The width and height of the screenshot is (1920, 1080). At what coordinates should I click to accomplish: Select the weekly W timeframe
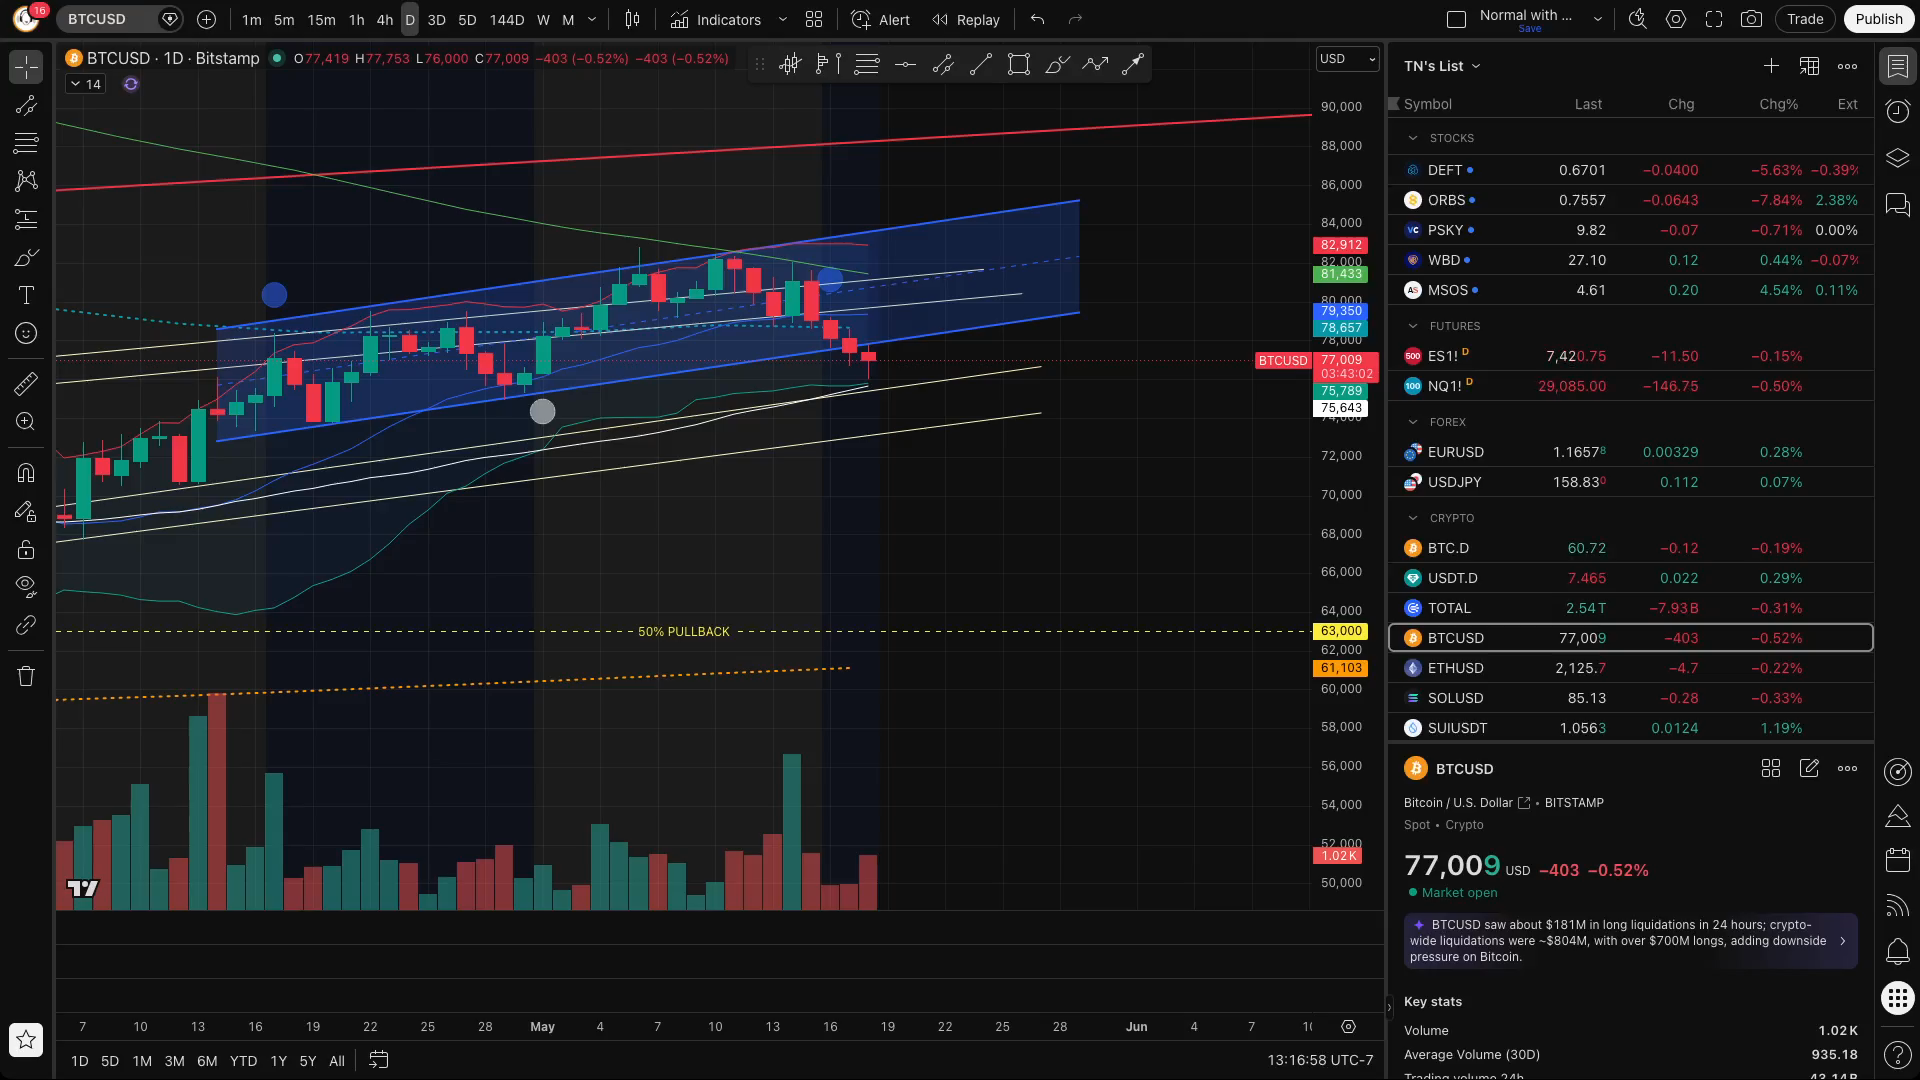click(543, 19)
